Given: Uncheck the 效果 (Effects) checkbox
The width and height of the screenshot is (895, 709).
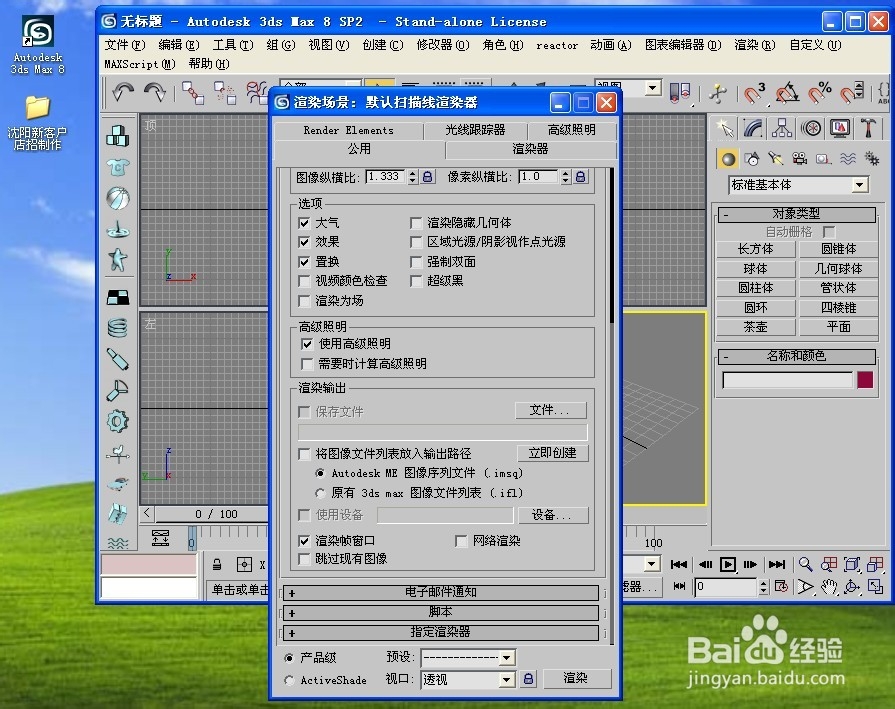Looking at the screenshot, I should [304, 242].
